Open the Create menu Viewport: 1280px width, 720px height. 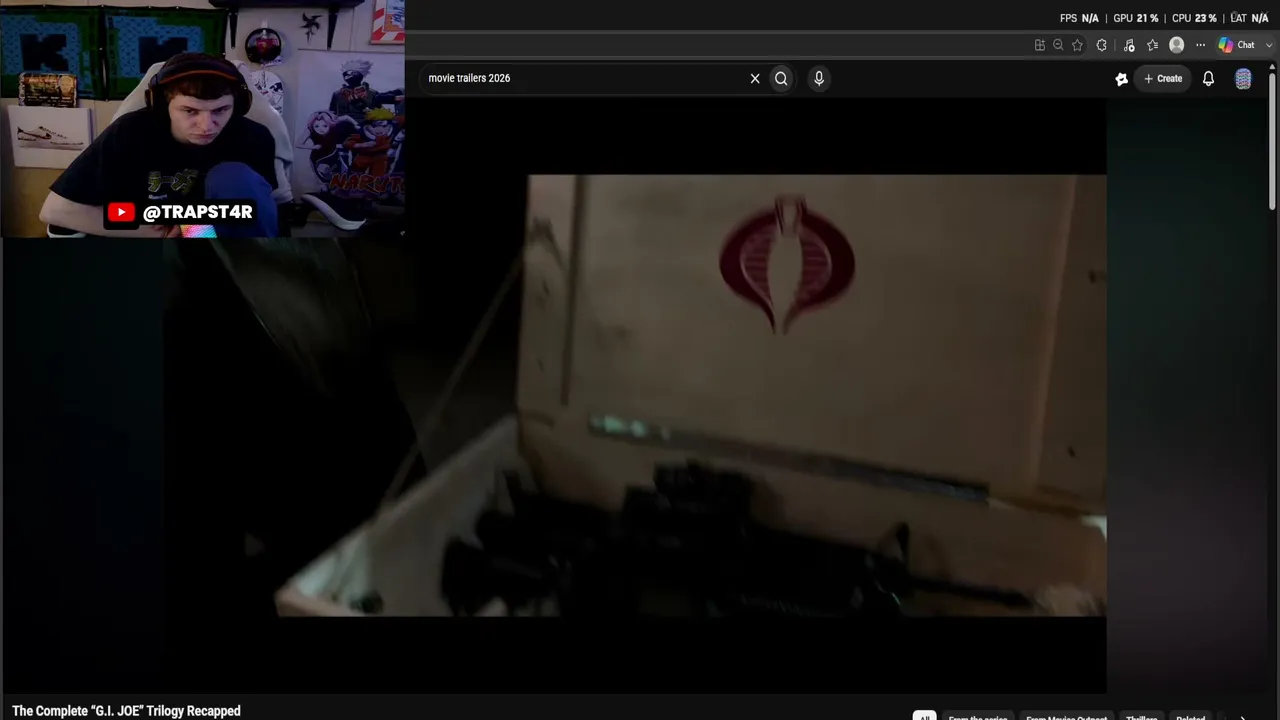point(1163,78)
